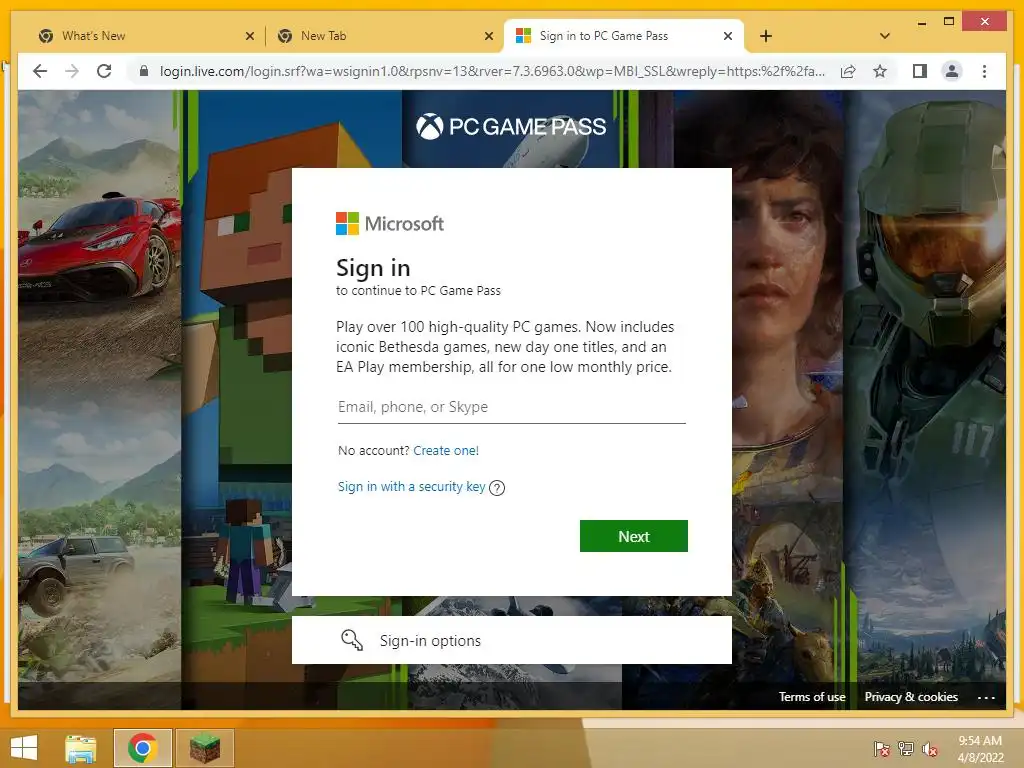1024x768 pixels.
Task: Reload the current page
Action: [x=104, y=71]
